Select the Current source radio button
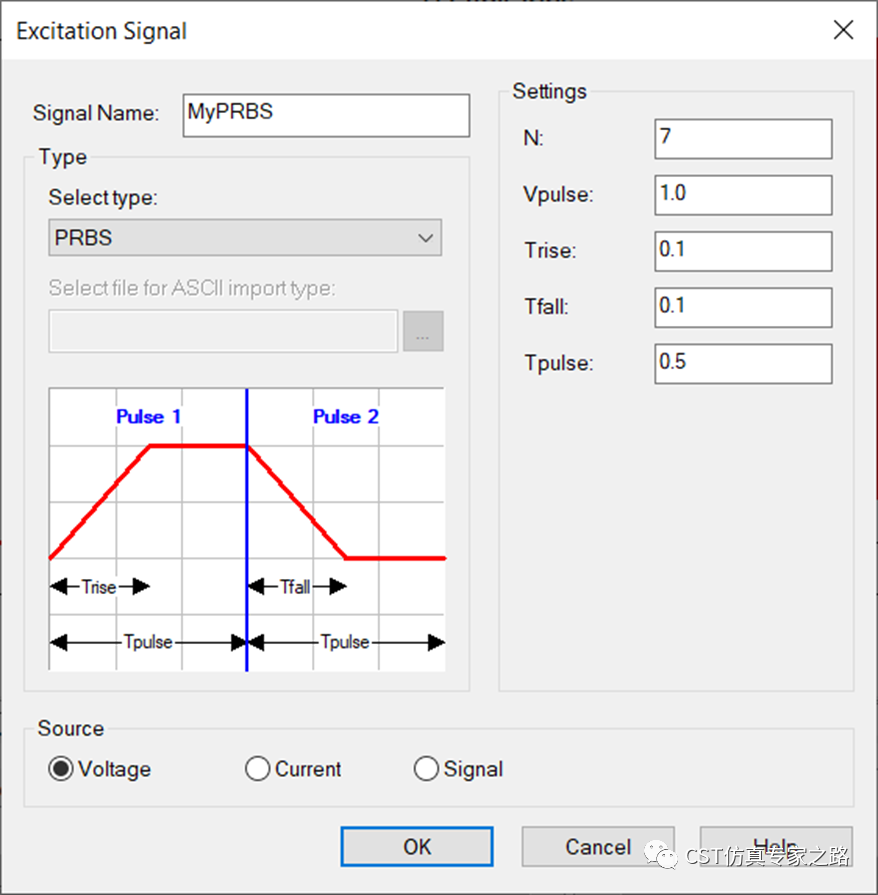 click(258, 769)
